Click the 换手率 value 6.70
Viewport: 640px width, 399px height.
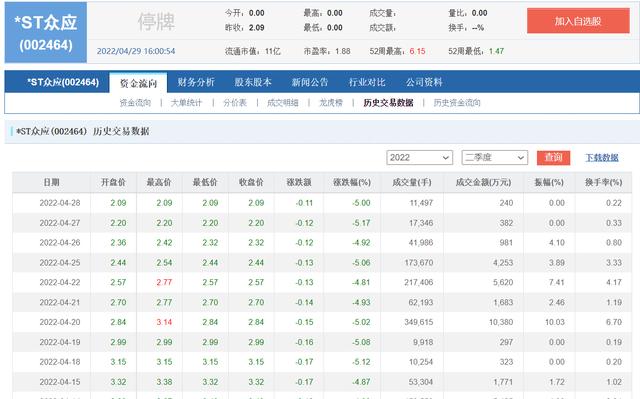614,322
